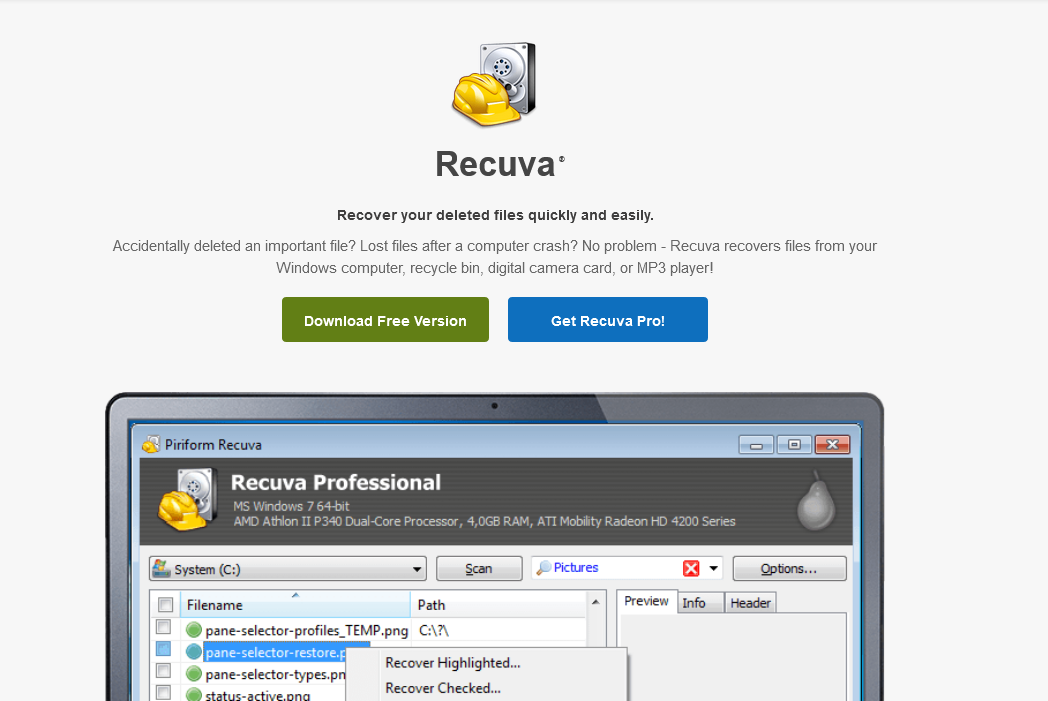Screen dimensions: 1048x701
Task: Click the 'MS Windows 7 64-bit' text
Action: pos(291,506)
